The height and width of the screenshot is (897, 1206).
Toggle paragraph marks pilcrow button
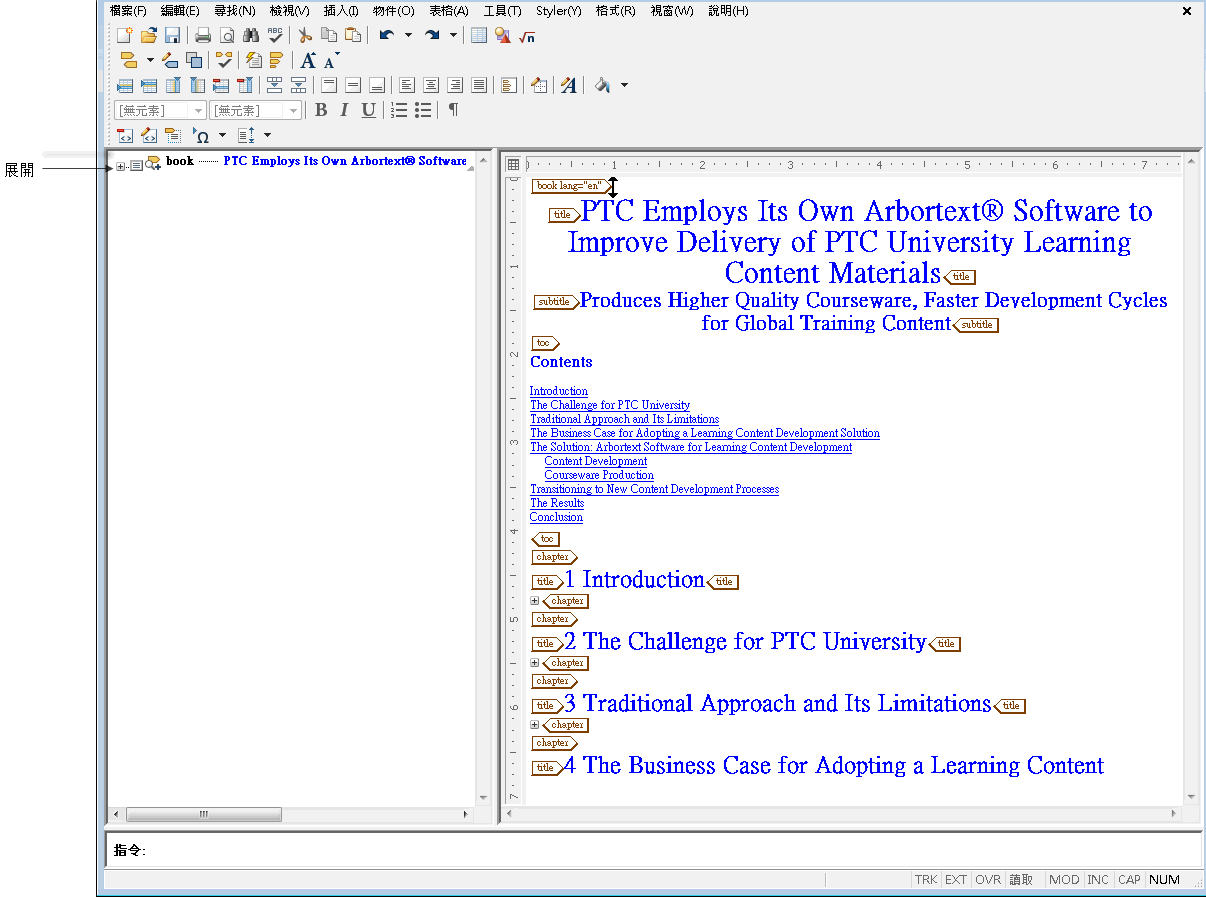point(454,110)
